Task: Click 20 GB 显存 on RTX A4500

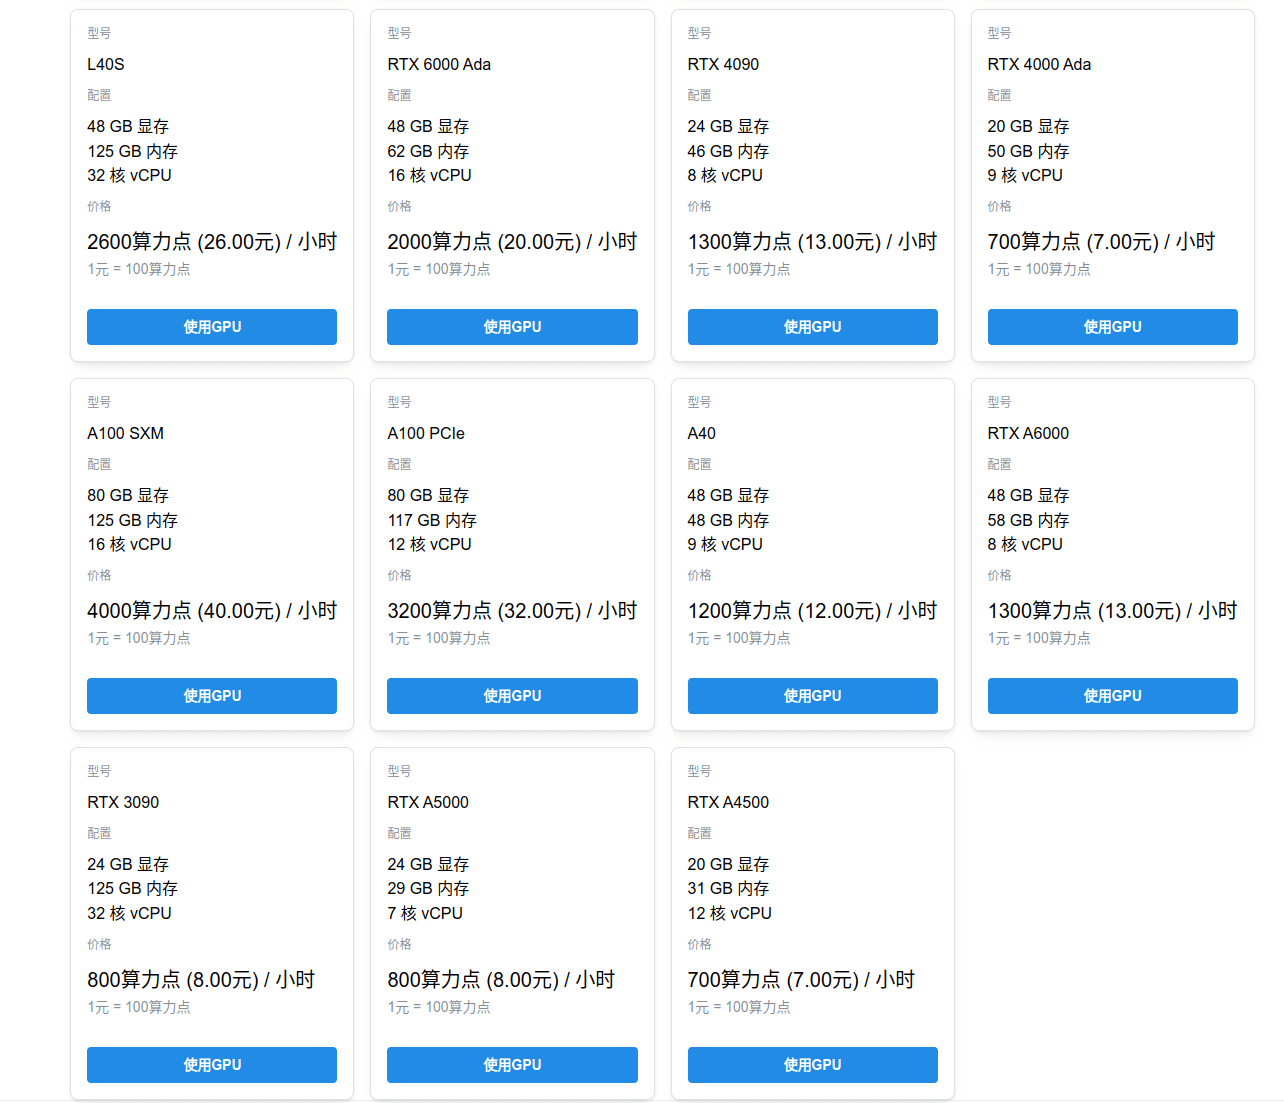Action: [x=728, y=864]
